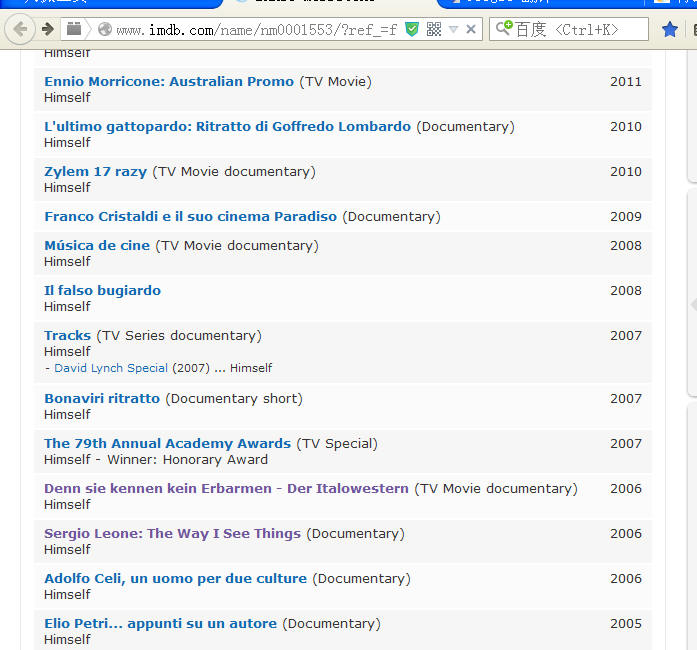Open Ennio Morricone: Australian Promo link
This screenshot has height=650, width=697.
coord(169,82)
